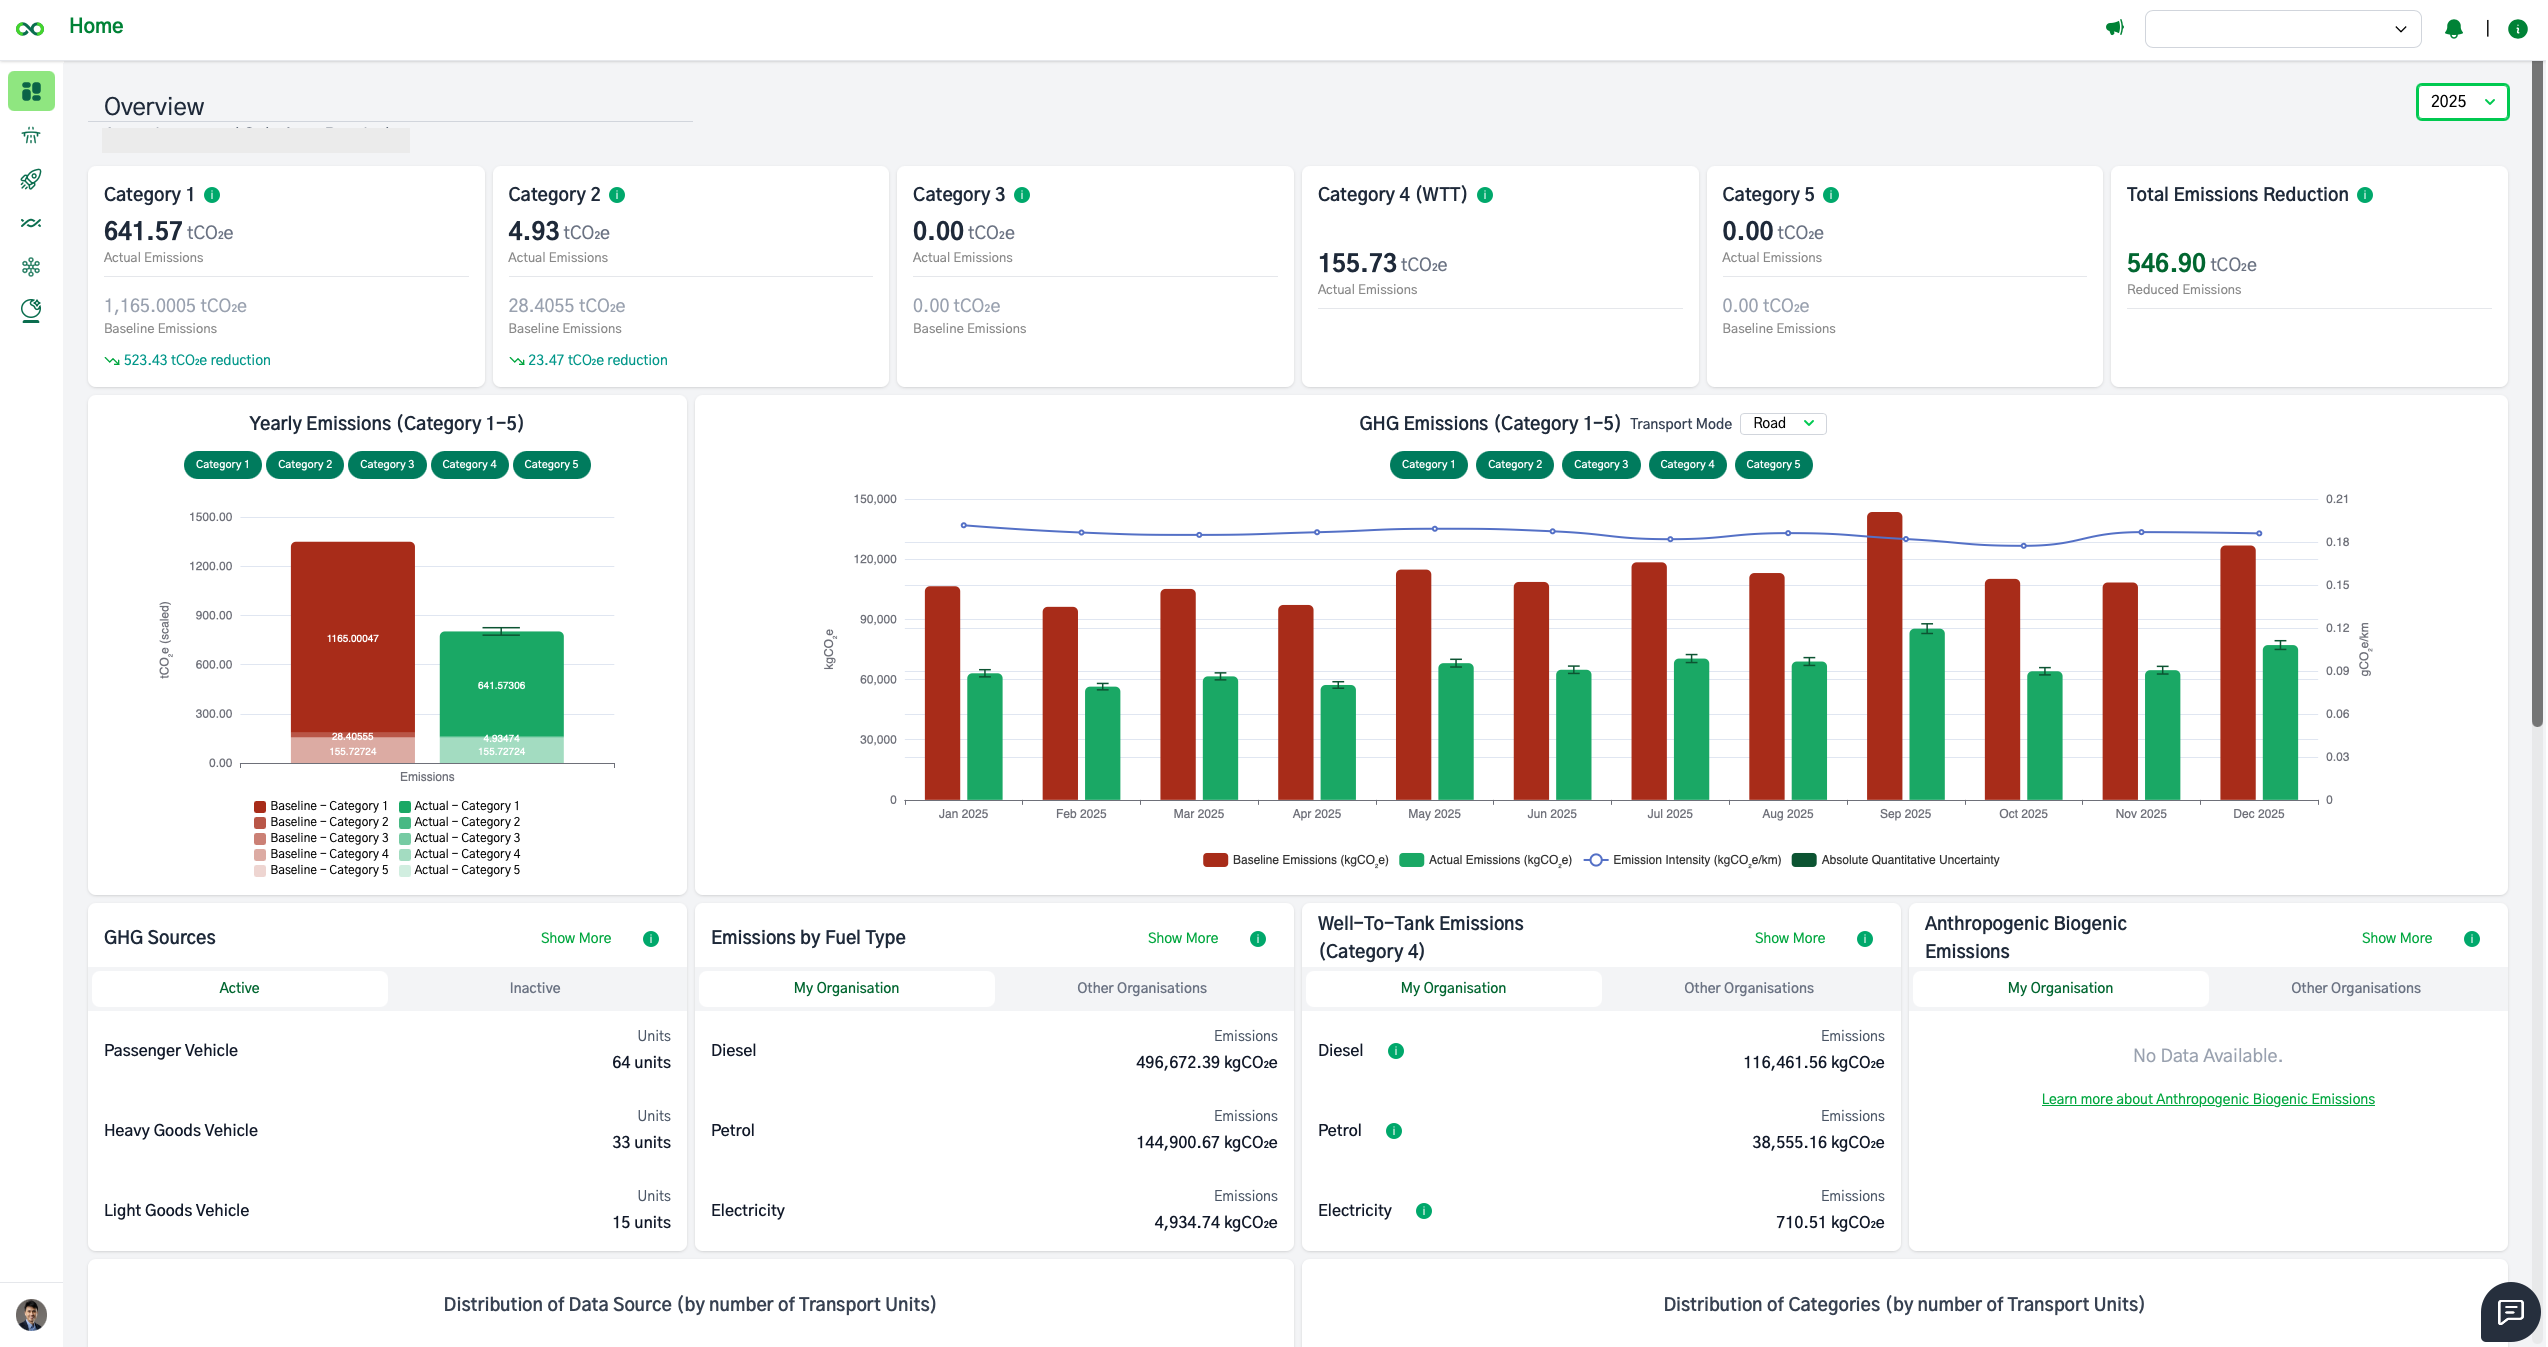Show info for Total Emissions Reduction
The image size is (2548, 1347).
pos(2365,195)
